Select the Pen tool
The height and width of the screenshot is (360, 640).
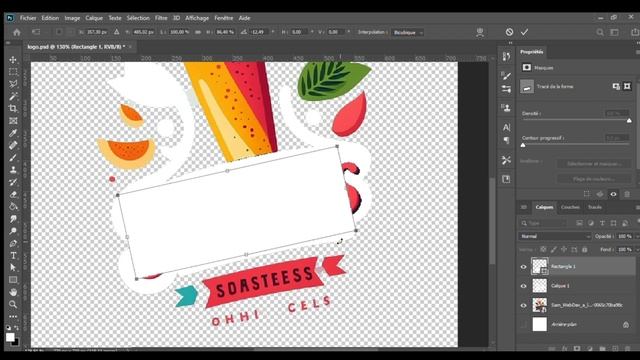coord(13,243)
